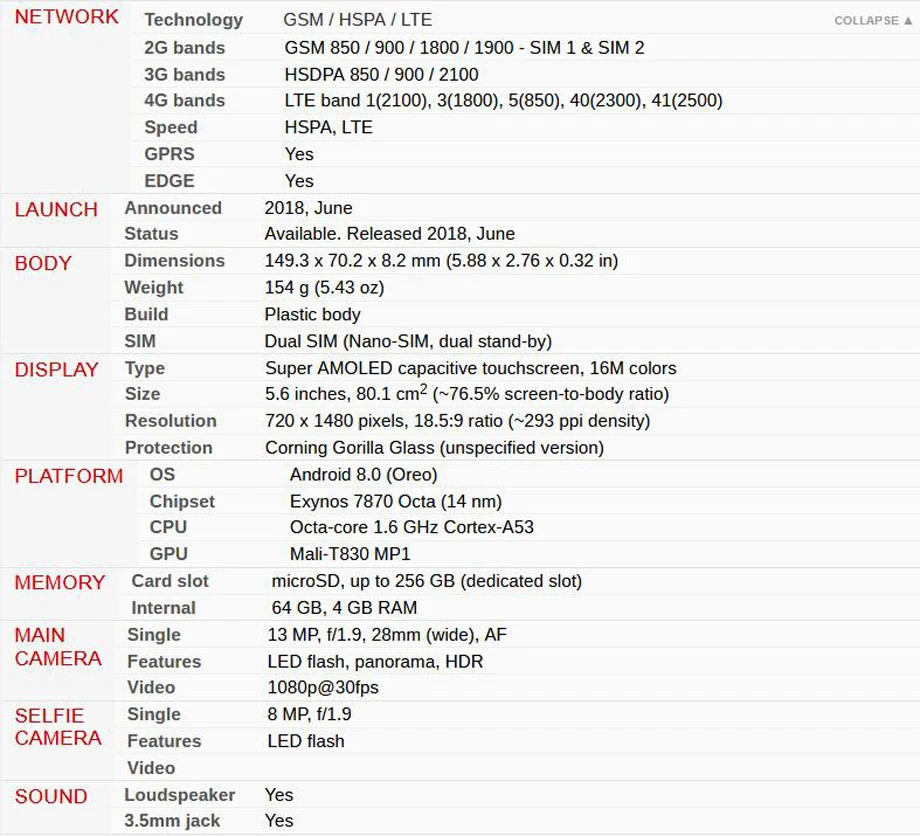Open the BODY section heading
This screenshot has width=920, height=836.
43,263
